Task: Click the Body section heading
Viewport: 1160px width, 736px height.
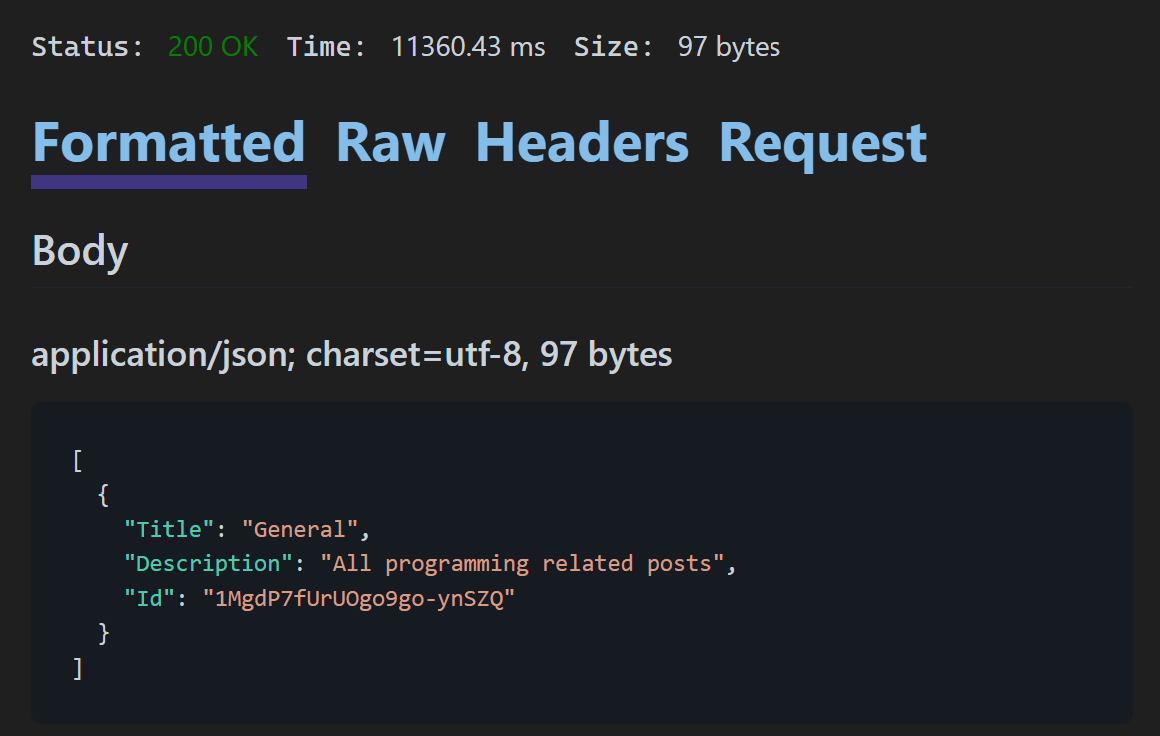Action: coord(80,250)
